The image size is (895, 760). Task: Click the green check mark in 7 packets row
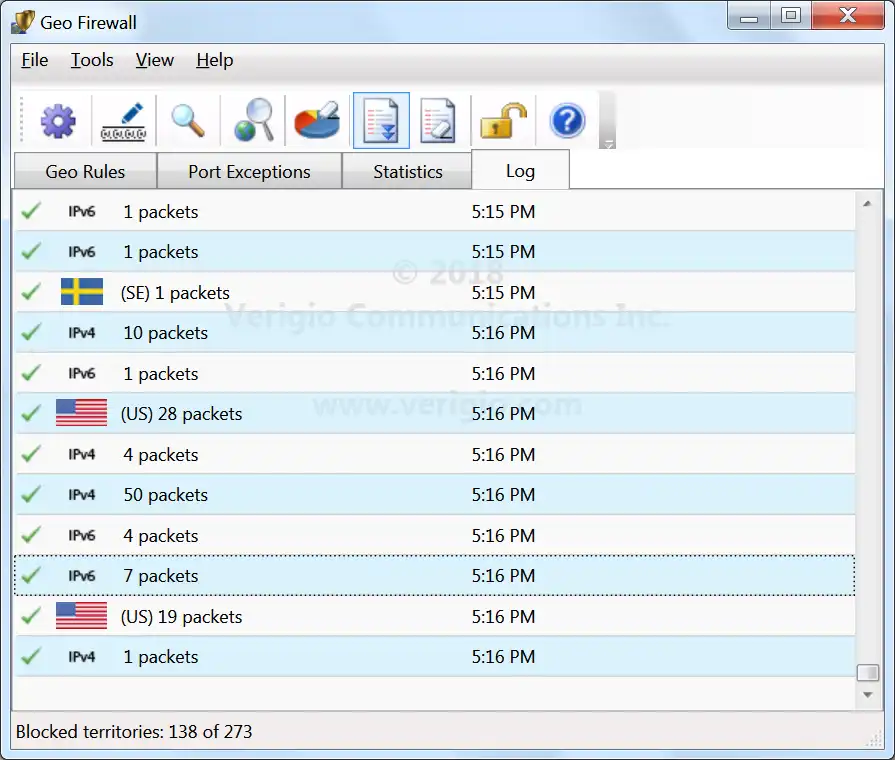click(31, 575)
